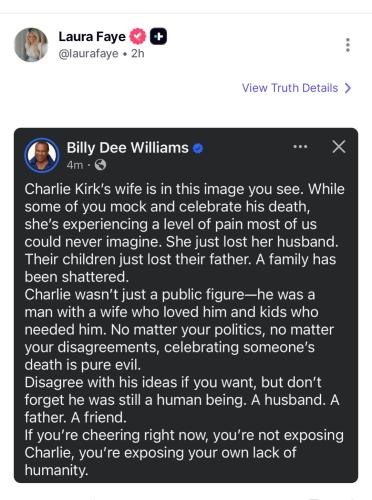Click the paragraph starting "Charlie wasn't just"

click(x=180, y=330)
